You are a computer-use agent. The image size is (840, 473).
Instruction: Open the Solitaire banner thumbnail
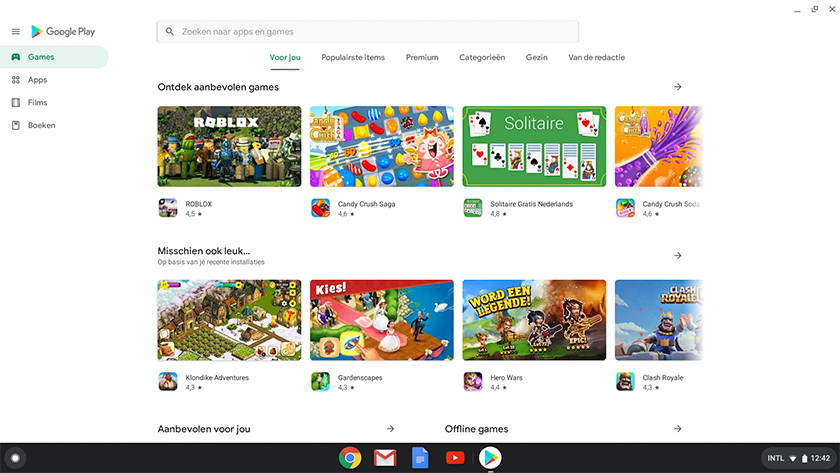point(534,147)
